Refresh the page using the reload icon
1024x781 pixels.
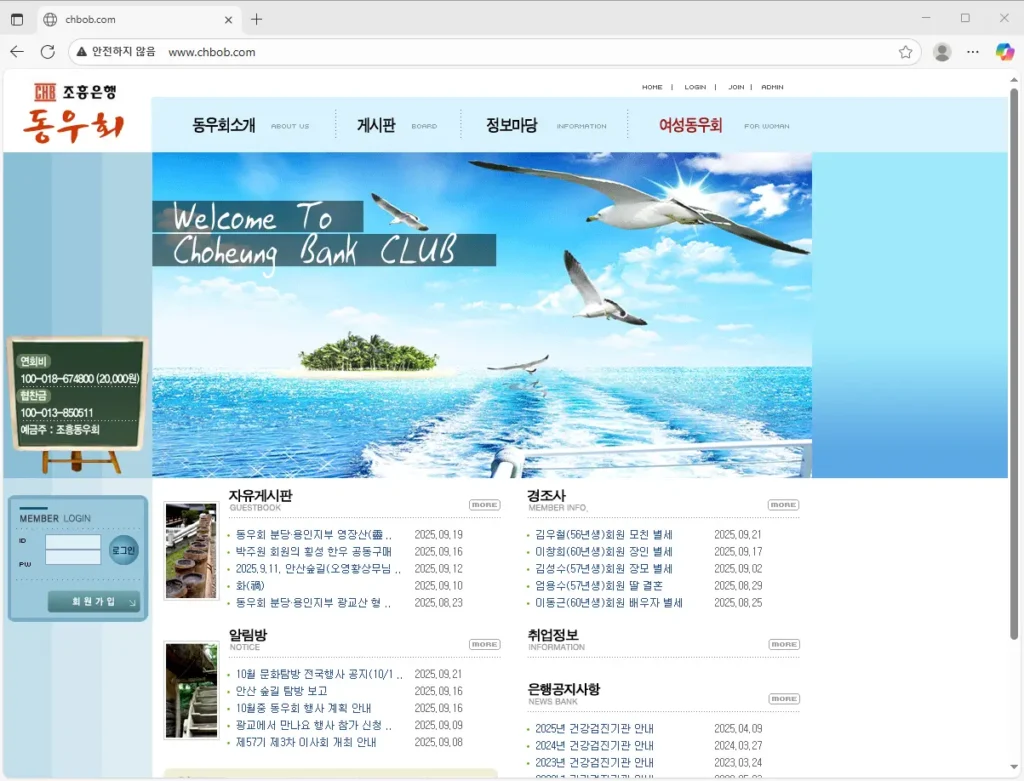47,52
